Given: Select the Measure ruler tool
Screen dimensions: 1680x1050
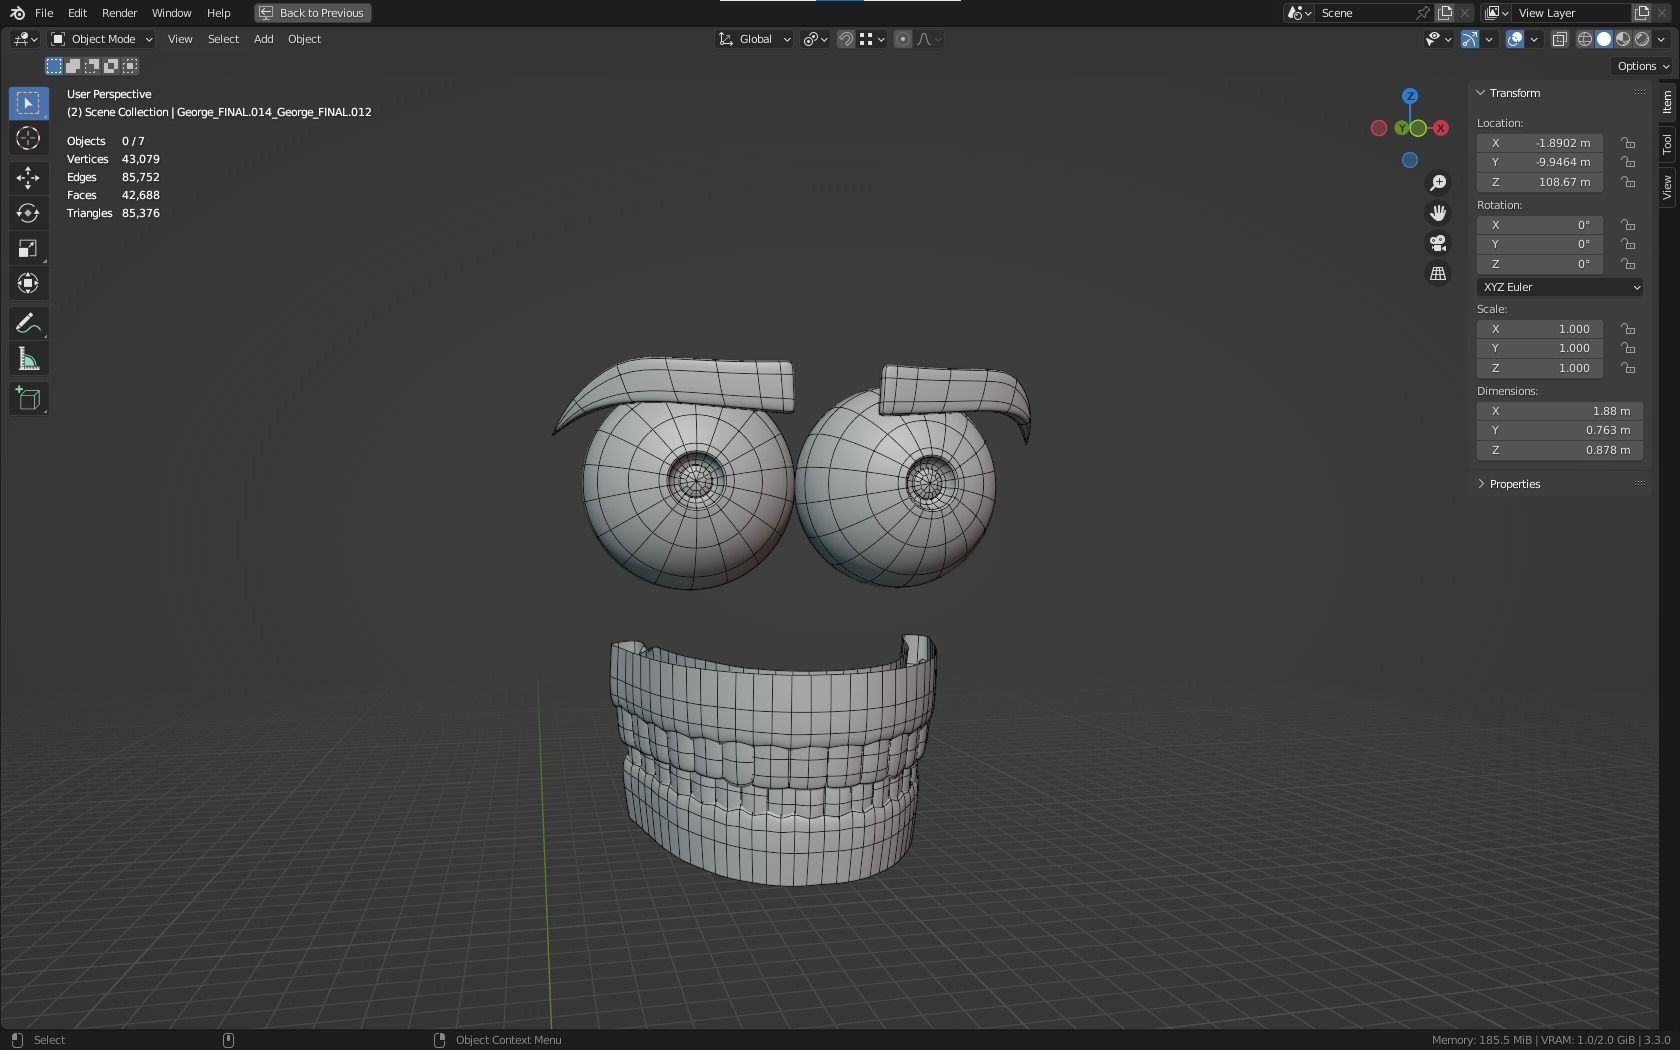Looking at the screenshot, I should (28, 359).
